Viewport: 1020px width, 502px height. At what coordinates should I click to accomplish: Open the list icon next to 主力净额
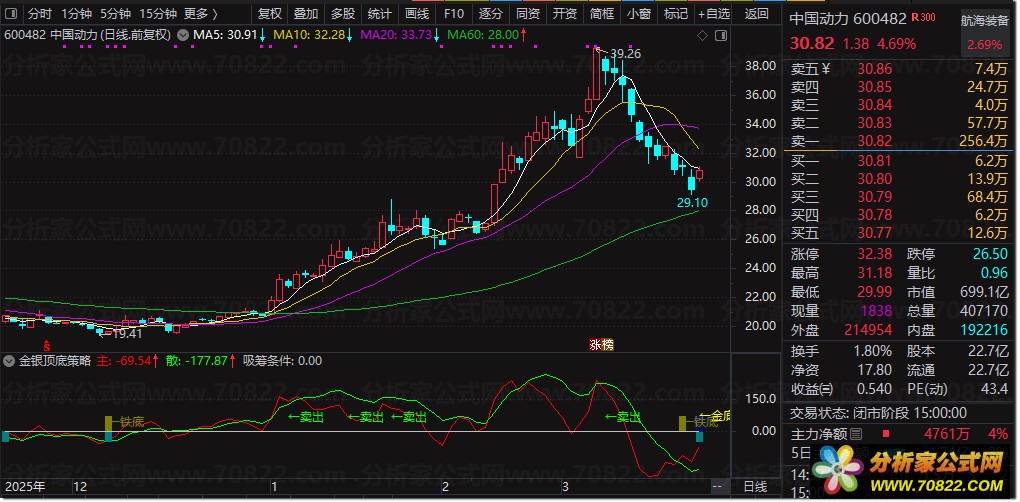[856, 434]
